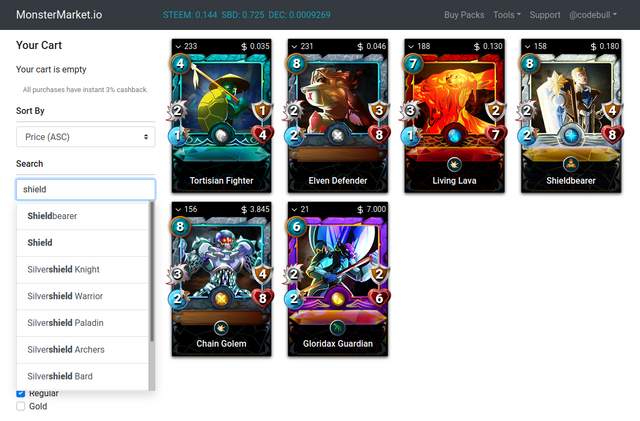Viewport: 640px width, 421px height.
Task: Click the armor shield icon on Chain Golem
Action: click(x=262, y=274)
